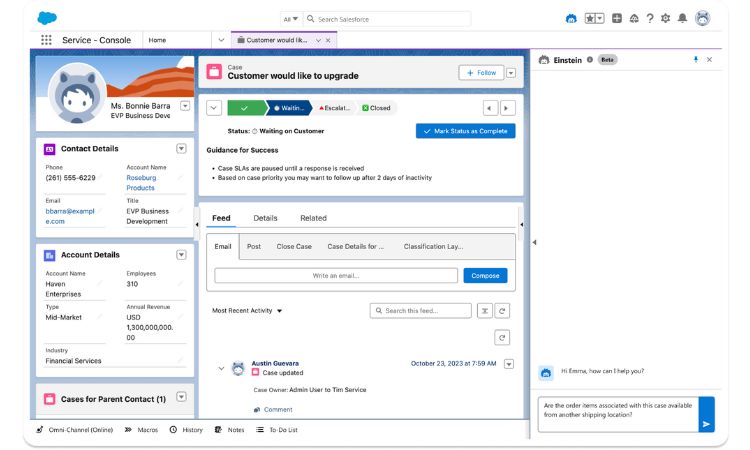Image resolution: width=750 pixels, height=450 pixels.
Task: Click the Cases for Parent Contact icon
Action: tap(50, 399)
